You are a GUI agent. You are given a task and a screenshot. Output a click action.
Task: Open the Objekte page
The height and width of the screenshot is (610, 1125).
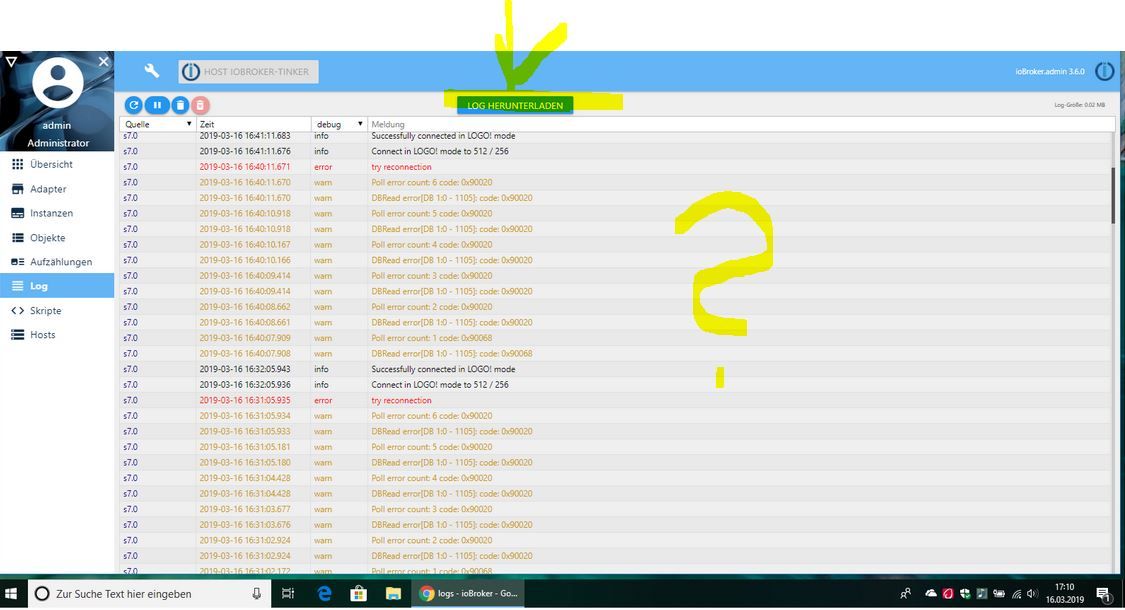57,238
